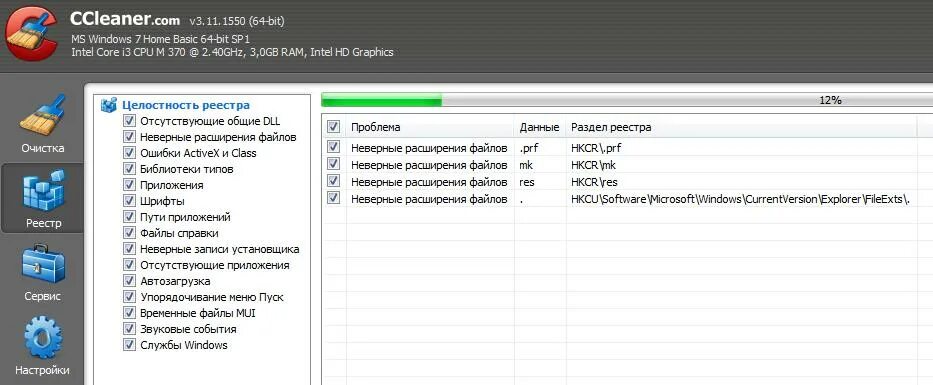Open the Сервис tools section
Image resolution: width=933 pixels, height=385 pixels.
pos(42,273)
